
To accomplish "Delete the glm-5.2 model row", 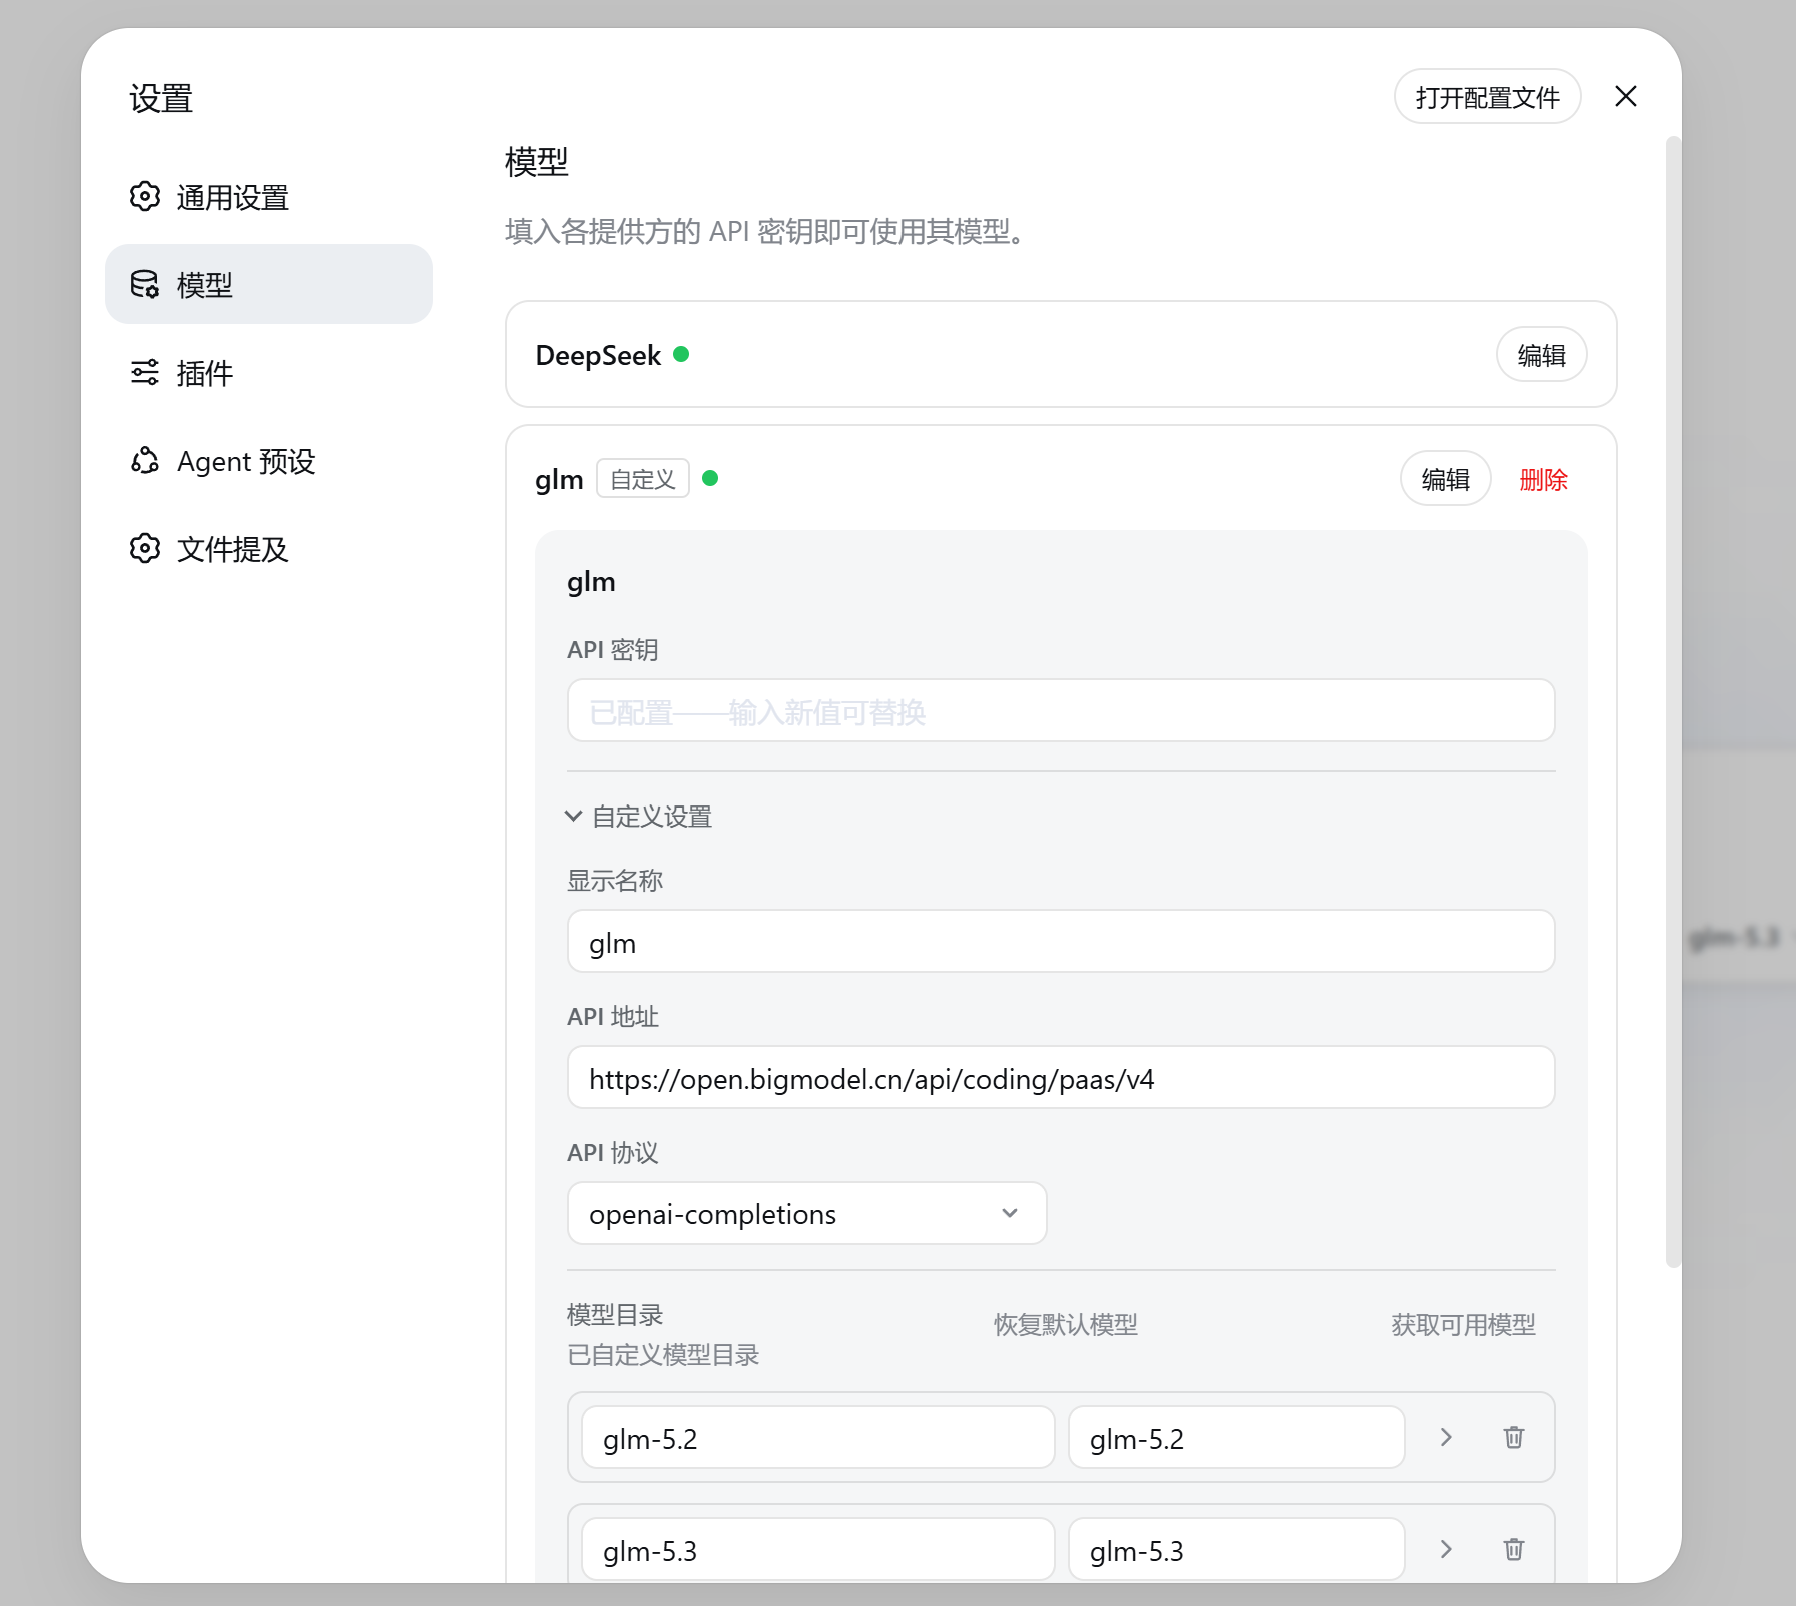I will pyautogui.click(x=1514, y=1437).
